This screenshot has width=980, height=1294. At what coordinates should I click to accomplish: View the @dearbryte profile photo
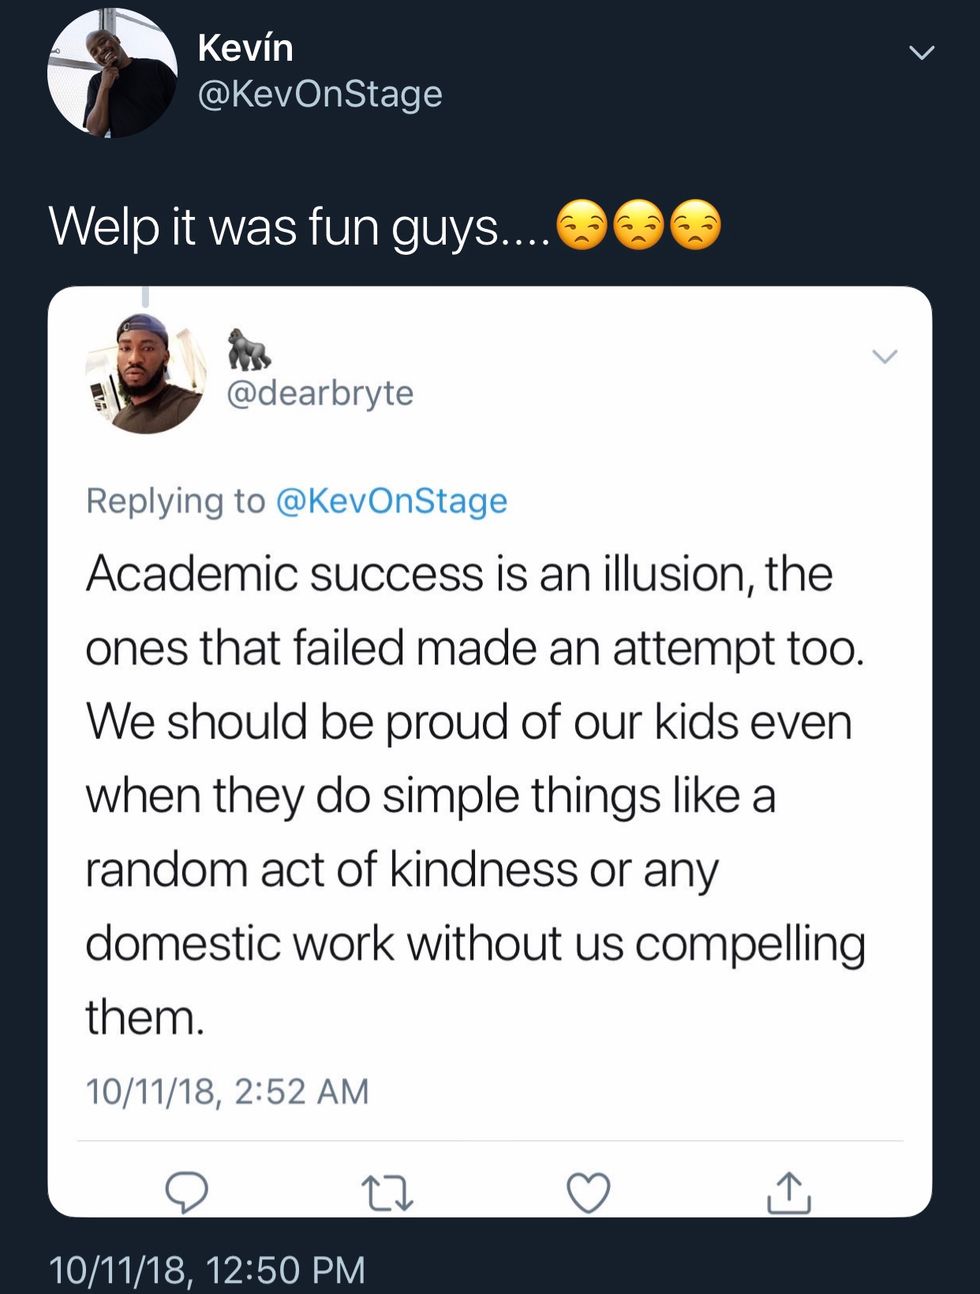(x=145, y=373)
